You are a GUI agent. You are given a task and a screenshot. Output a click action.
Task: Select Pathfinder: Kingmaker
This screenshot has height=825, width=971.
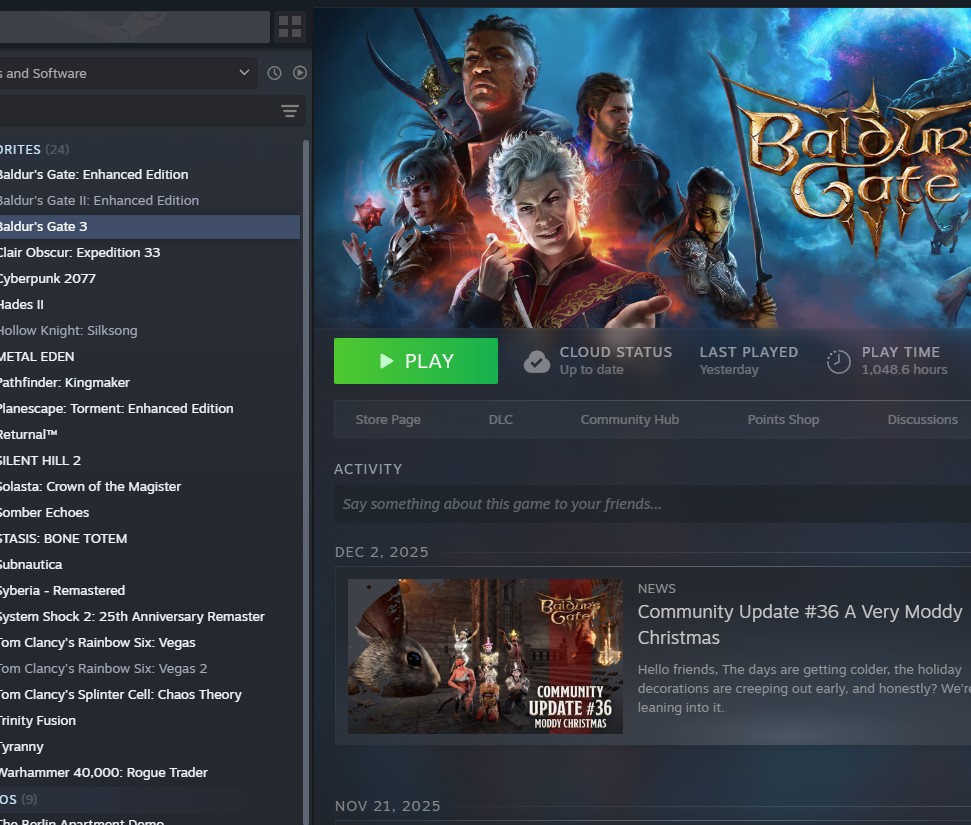point(150,383)
